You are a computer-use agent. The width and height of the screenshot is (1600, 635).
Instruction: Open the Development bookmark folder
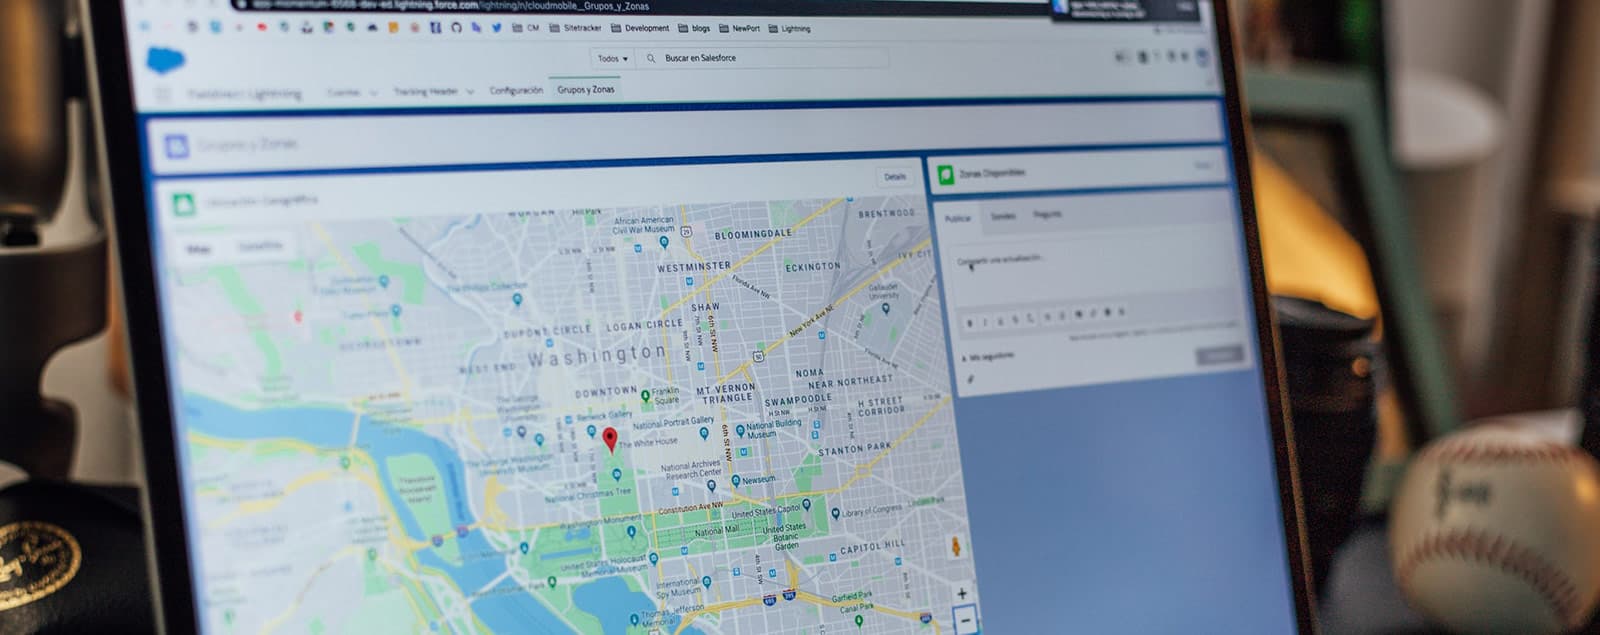(640, 28)
